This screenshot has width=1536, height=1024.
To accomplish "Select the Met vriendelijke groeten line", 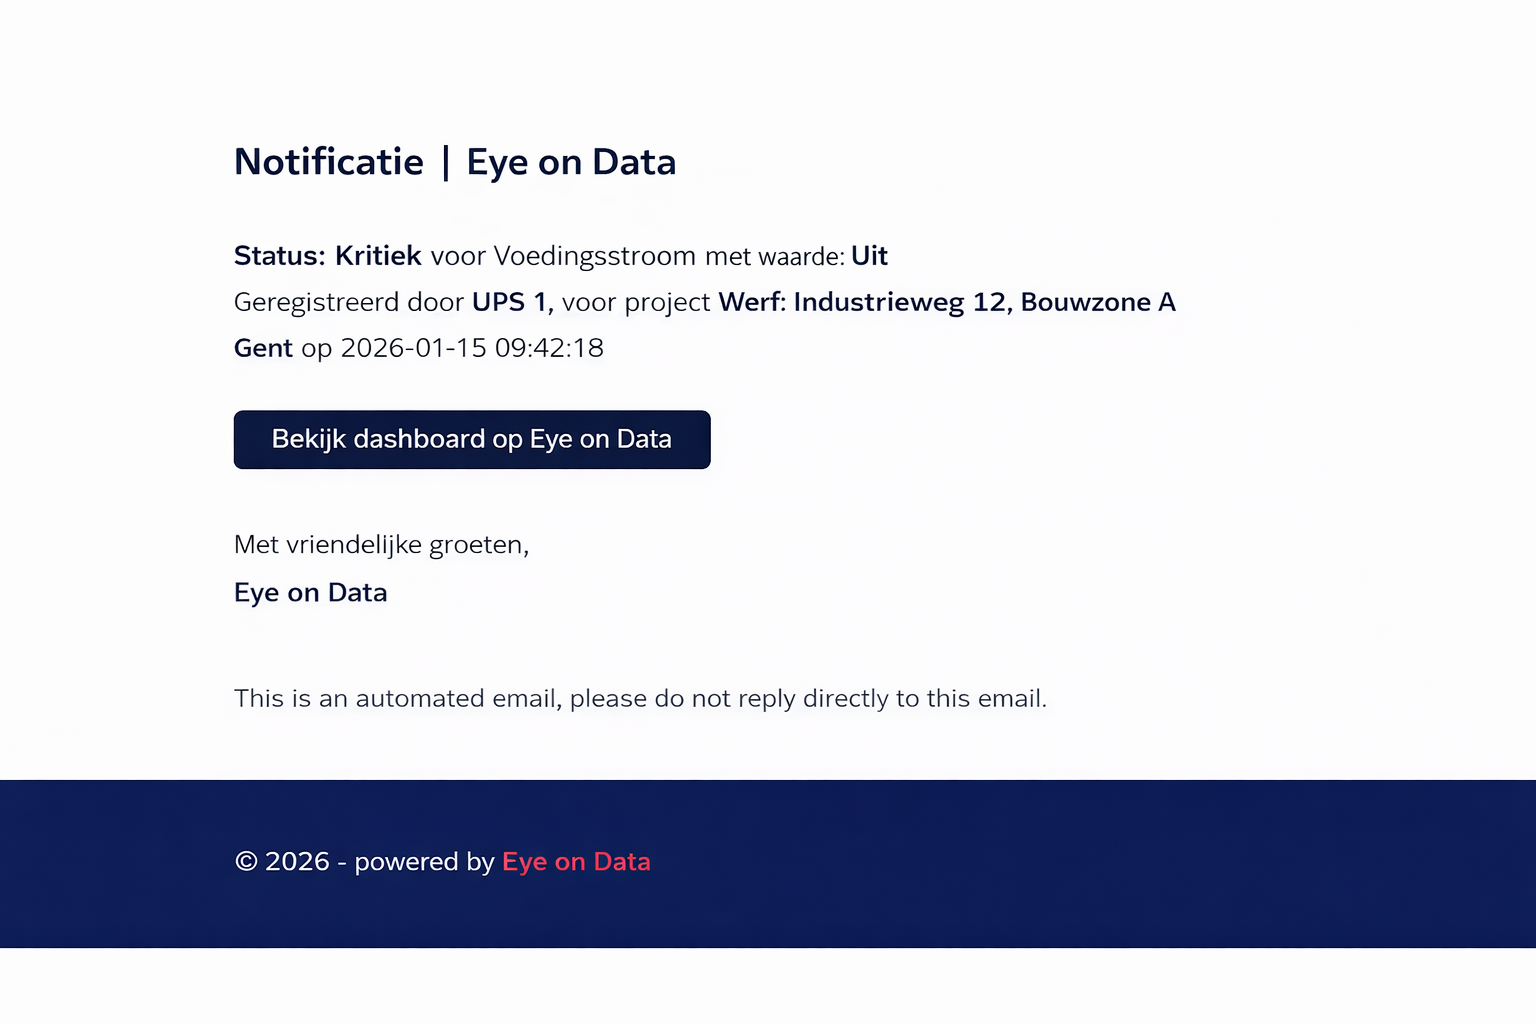I will [x=381, y=545].
